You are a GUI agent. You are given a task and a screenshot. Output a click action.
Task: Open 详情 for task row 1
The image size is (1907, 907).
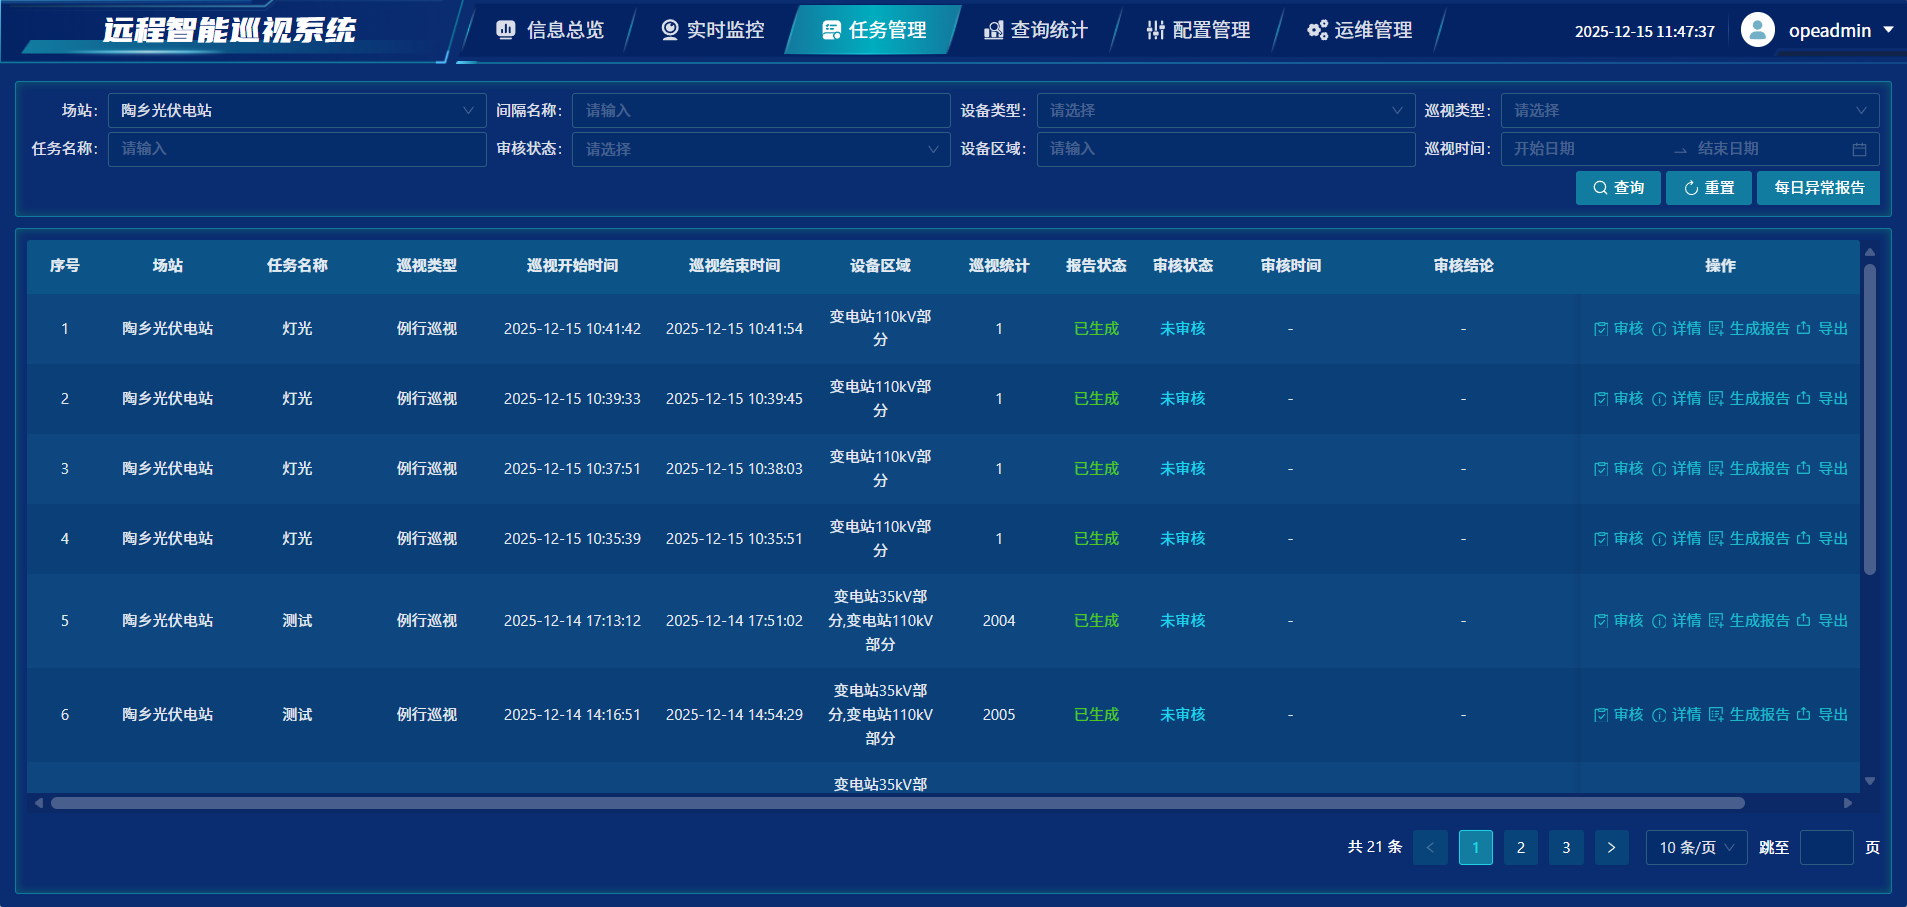[1676, 329]
